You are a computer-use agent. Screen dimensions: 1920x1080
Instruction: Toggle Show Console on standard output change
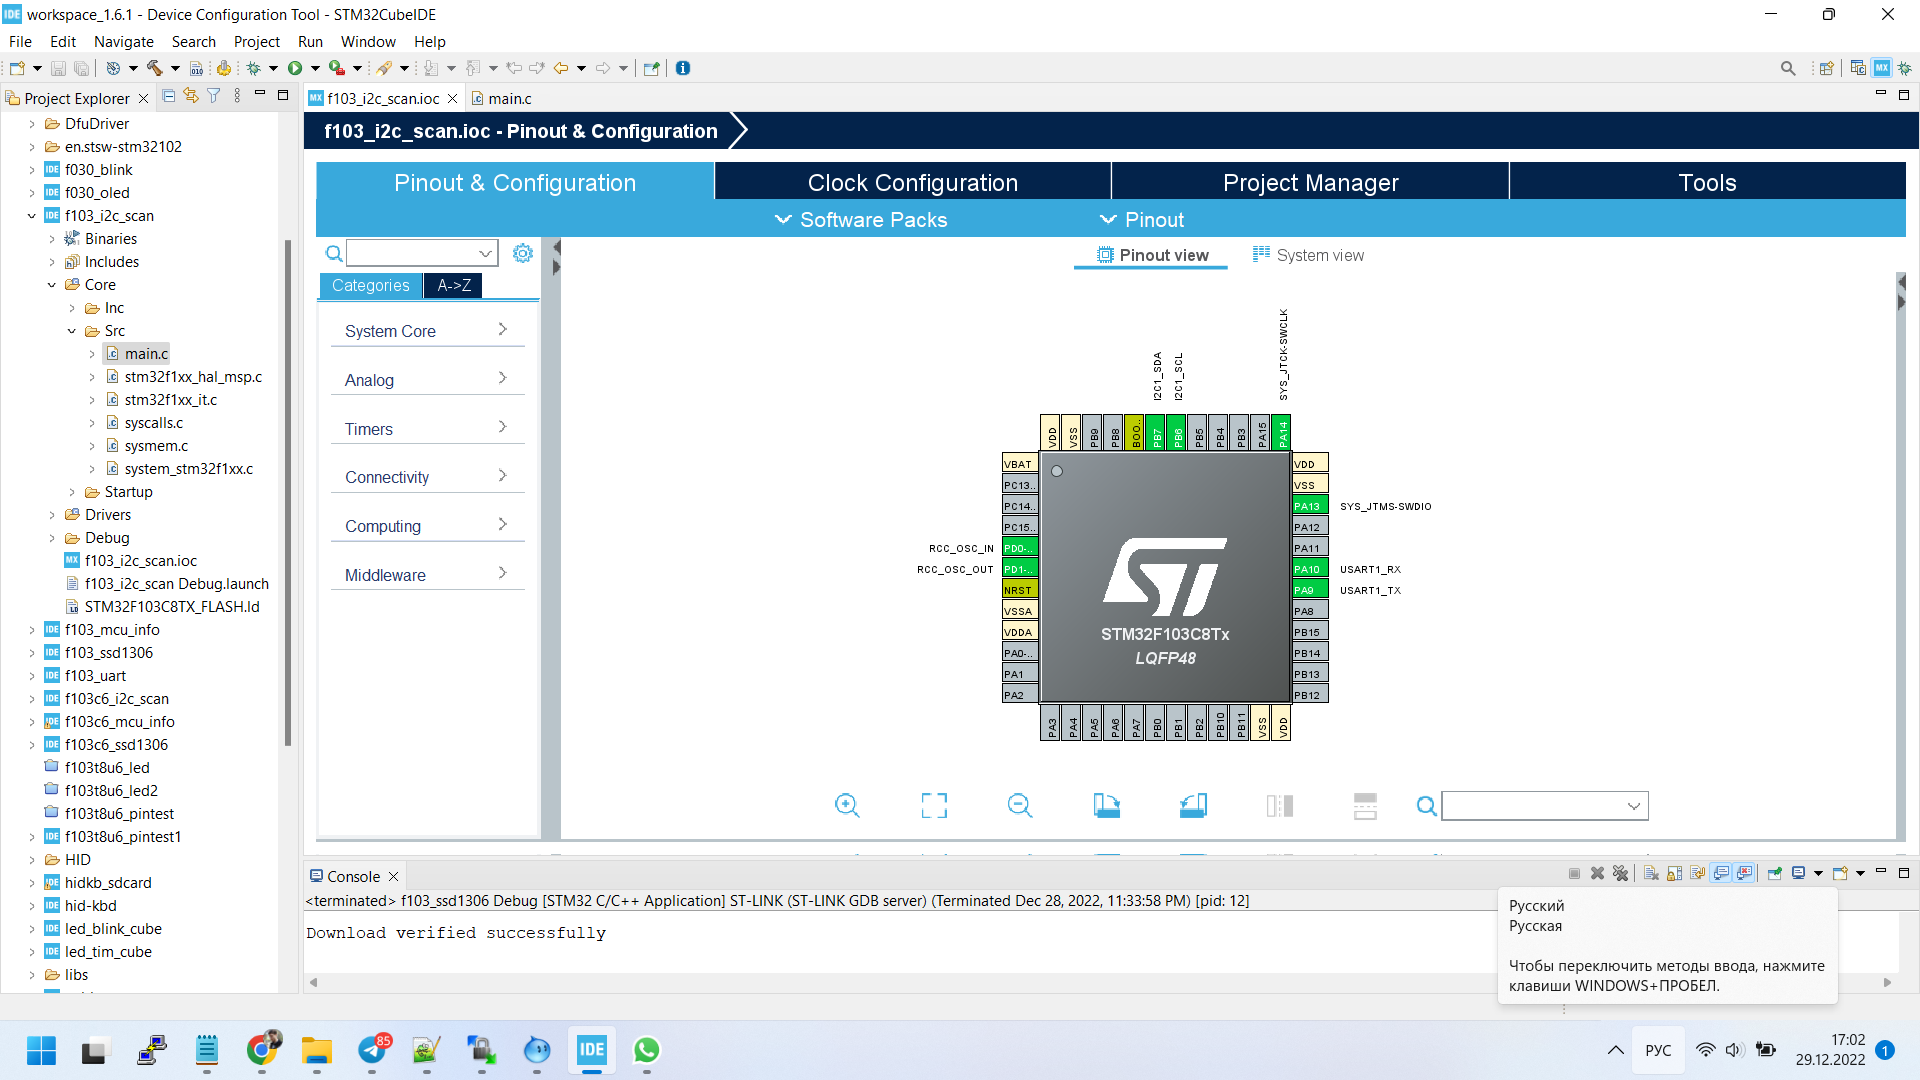[1721, 873]
